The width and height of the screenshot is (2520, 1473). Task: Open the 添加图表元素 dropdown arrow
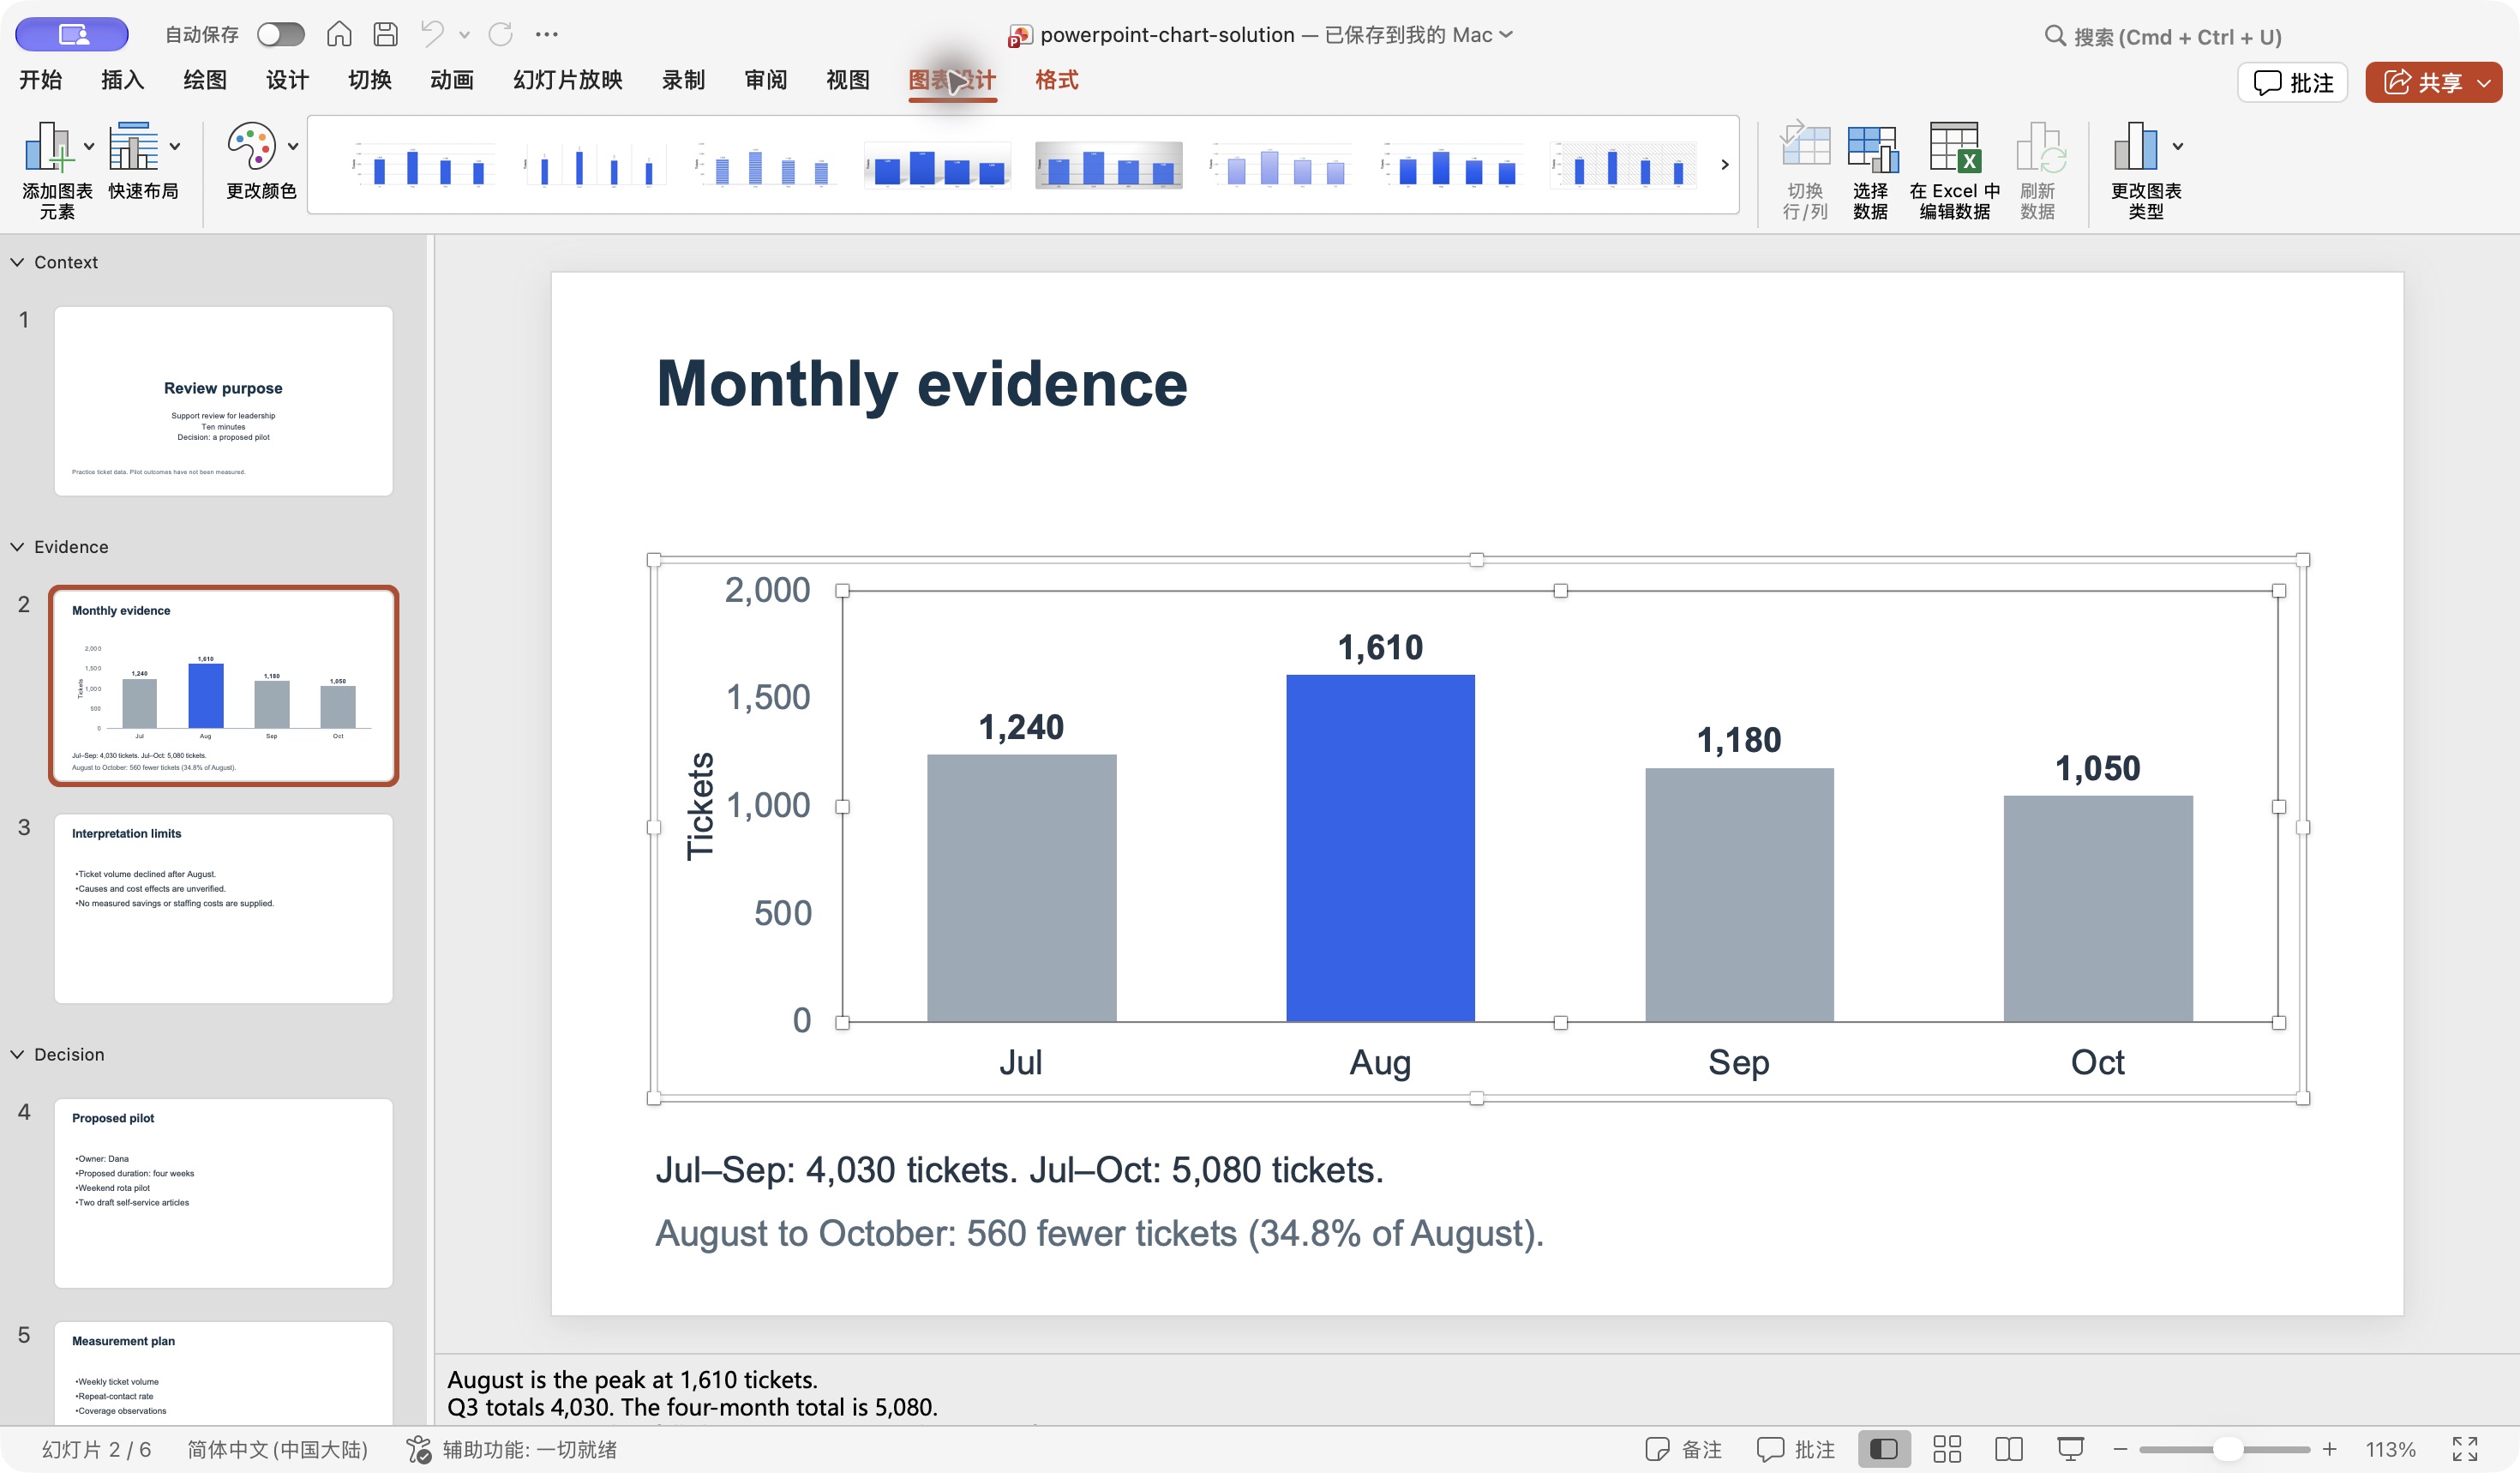(x=89, y=147)
